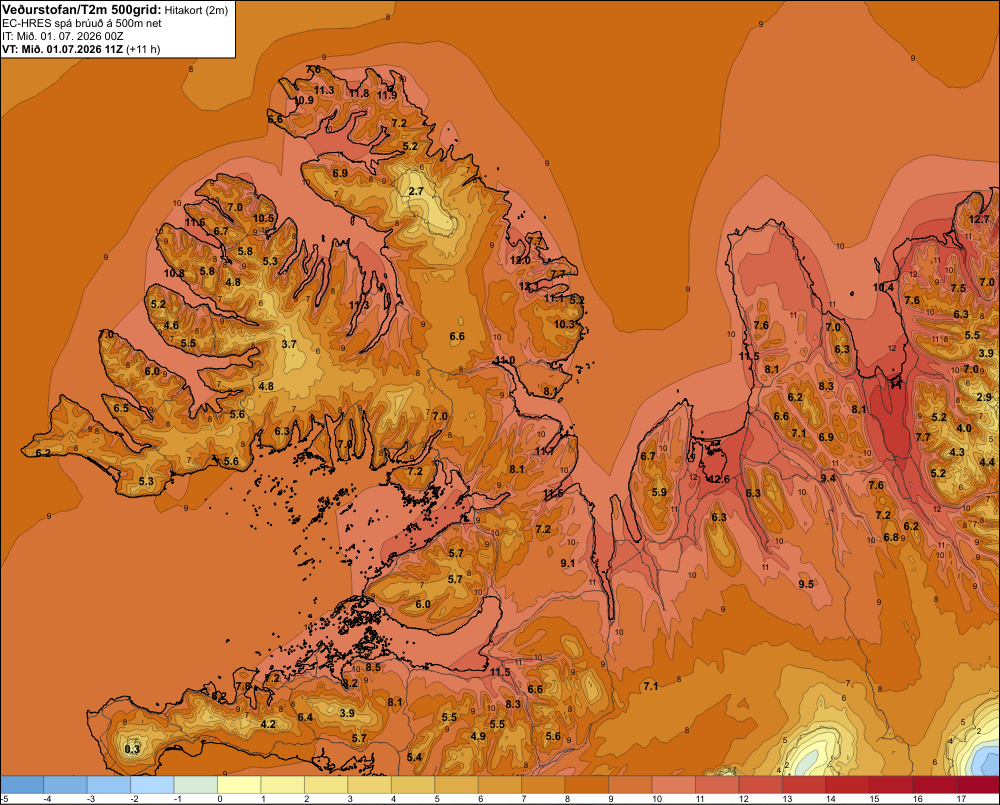This screenshot has height=805, width=1000.
Task: Click the temperature value '8.5' on the map
Action: coord(373,667)
